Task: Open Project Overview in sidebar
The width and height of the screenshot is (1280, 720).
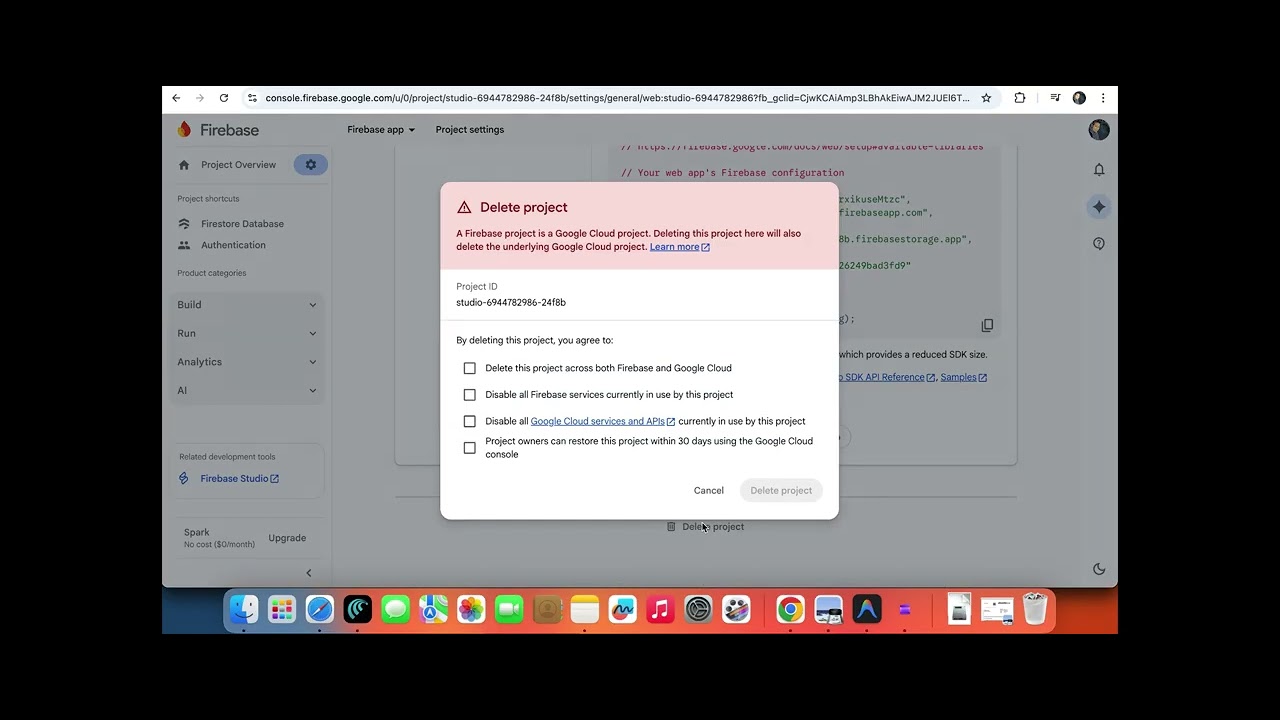Action: (230, 165)
